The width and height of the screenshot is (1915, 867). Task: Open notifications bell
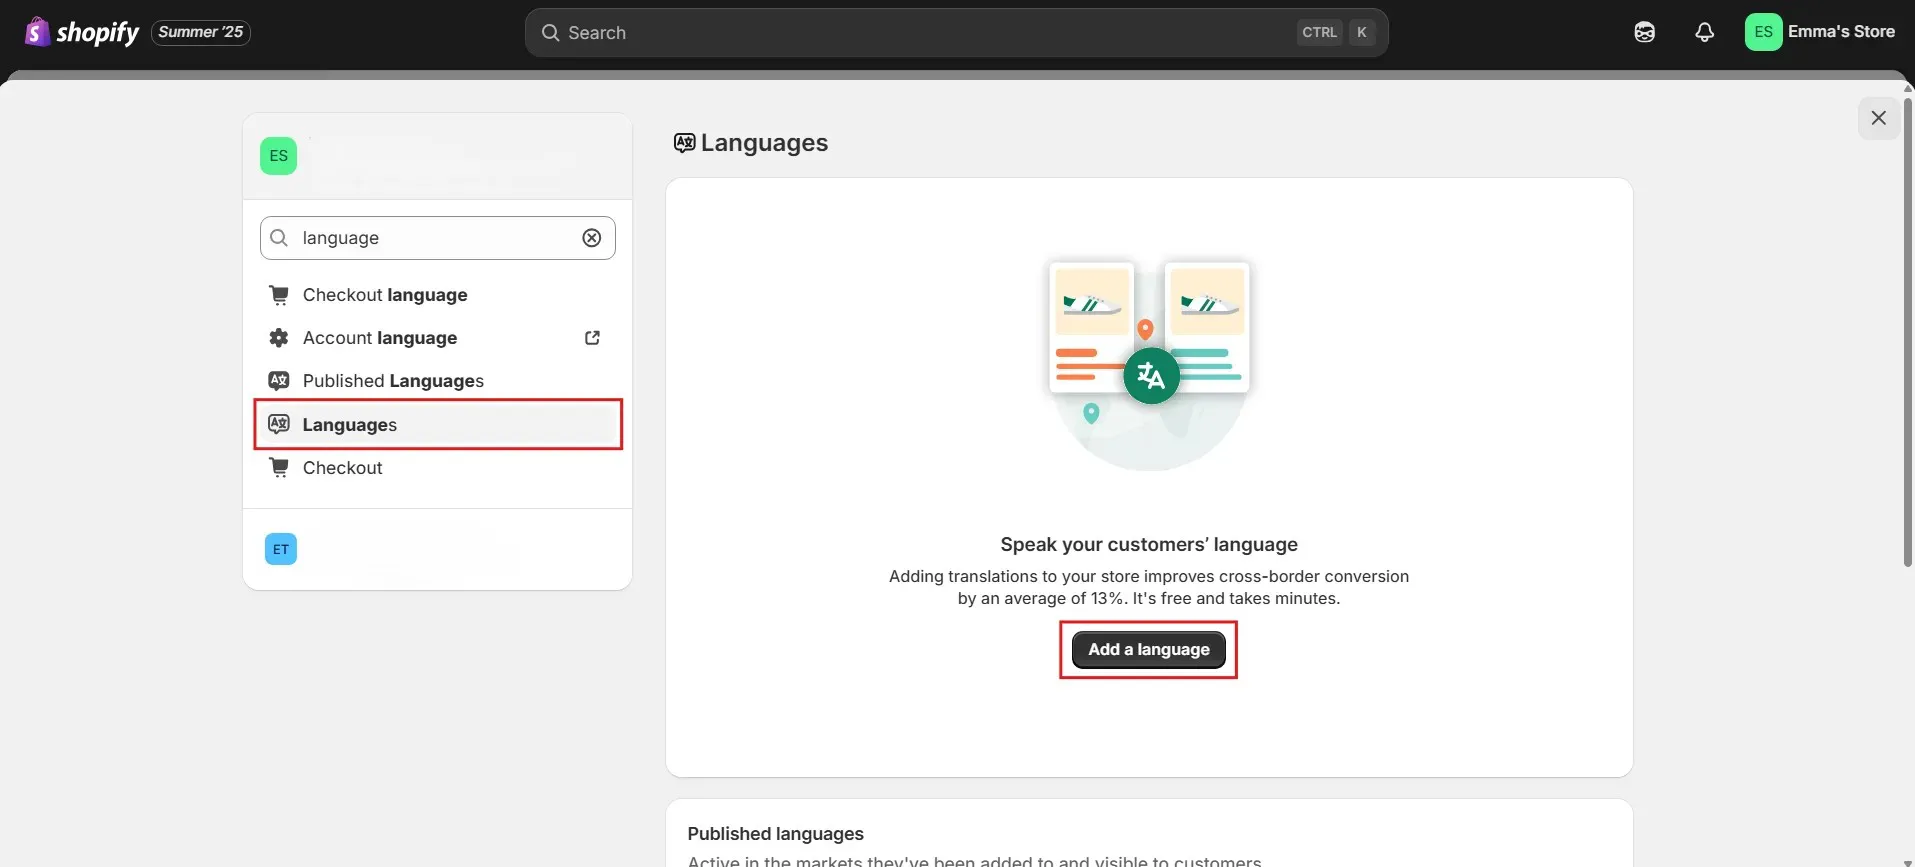(x=1704, y=33)
